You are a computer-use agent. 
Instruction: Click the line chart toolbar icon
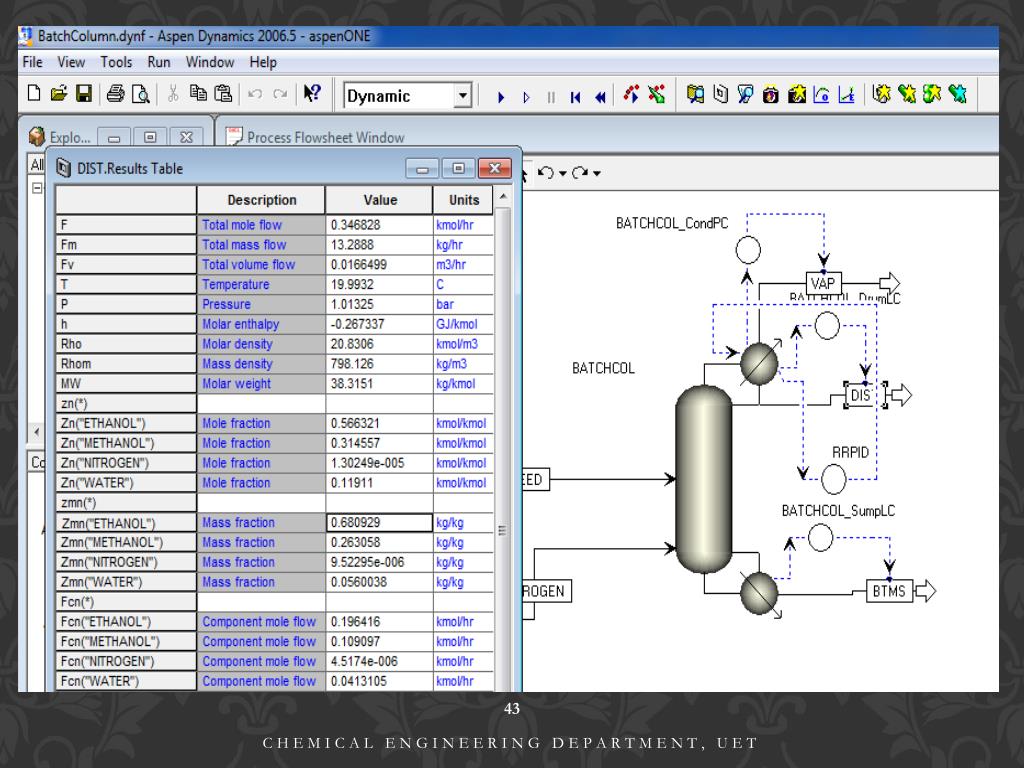coord(846,95)
